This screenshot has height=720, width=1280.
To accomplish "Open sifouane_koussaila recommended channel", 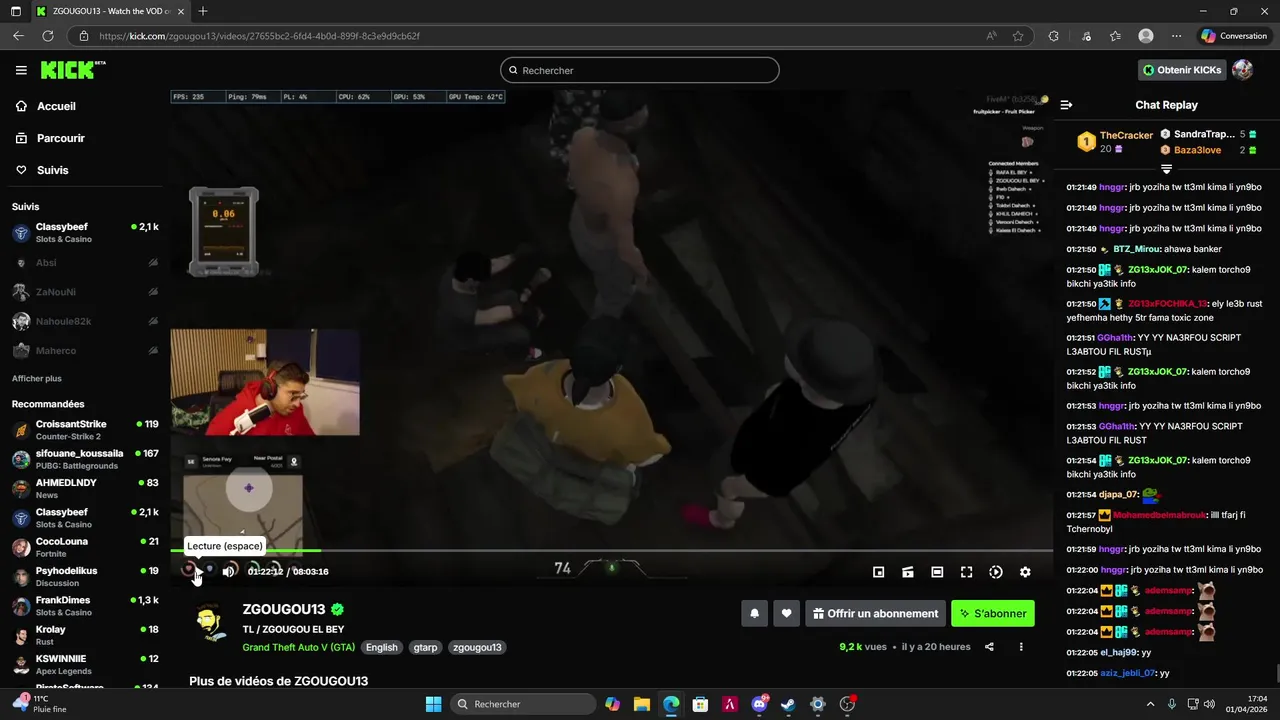I will (85, 459).
